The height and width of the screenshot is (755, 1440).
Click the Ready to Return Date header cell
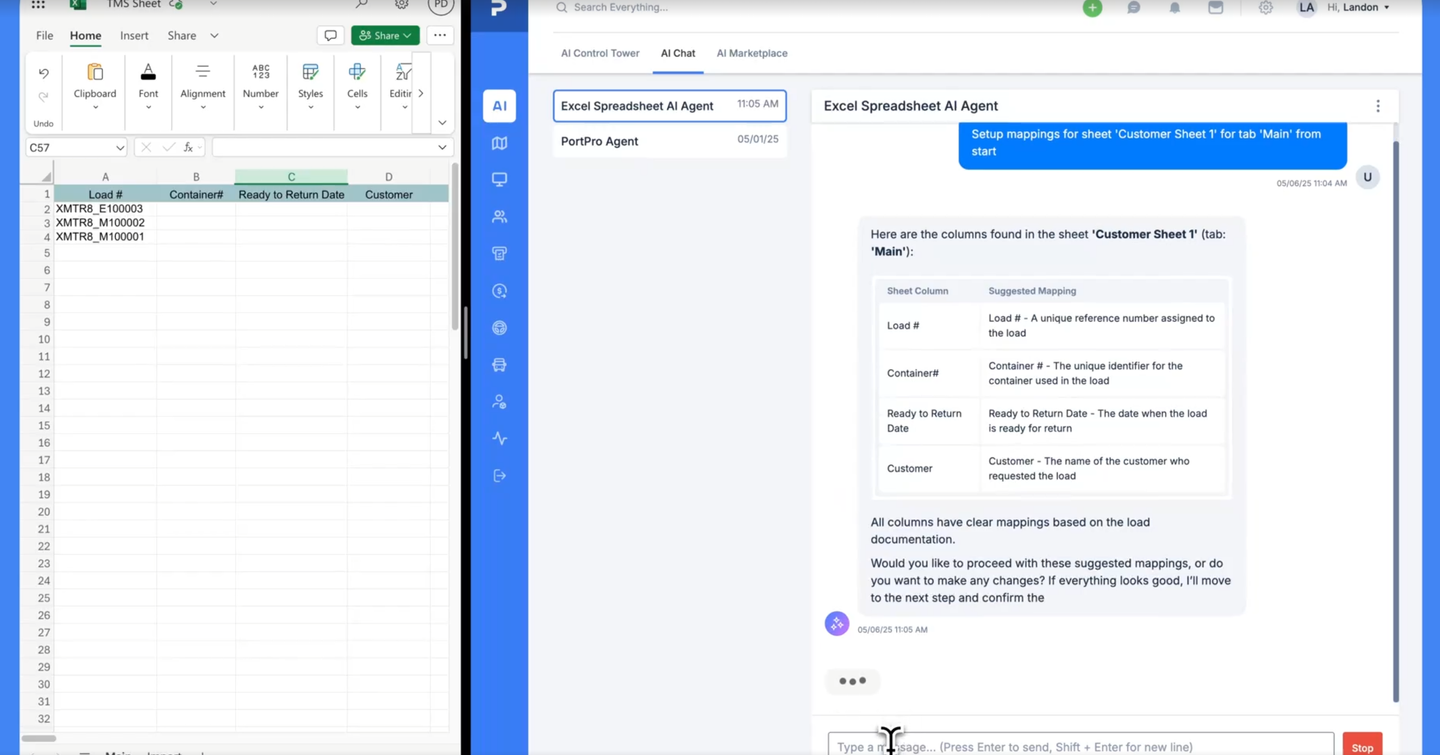(291, 194)
